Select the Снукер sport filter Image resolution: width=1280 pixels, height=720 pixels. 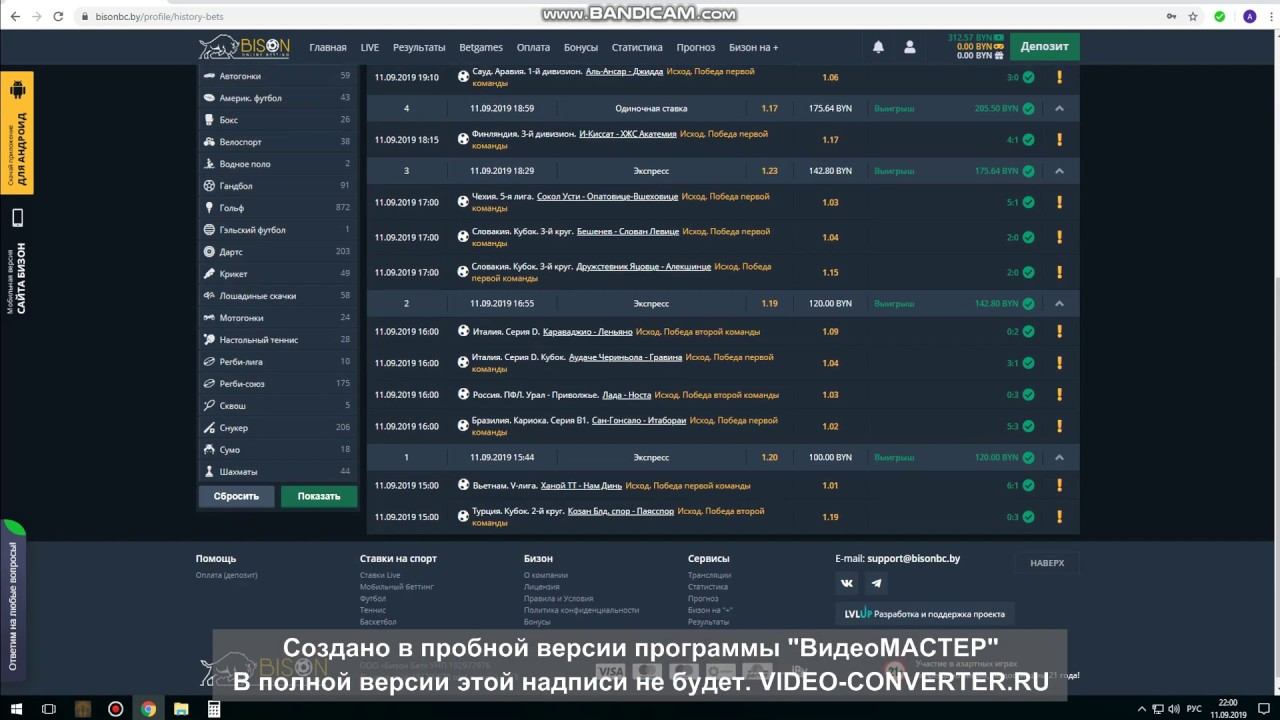(278, 428)
